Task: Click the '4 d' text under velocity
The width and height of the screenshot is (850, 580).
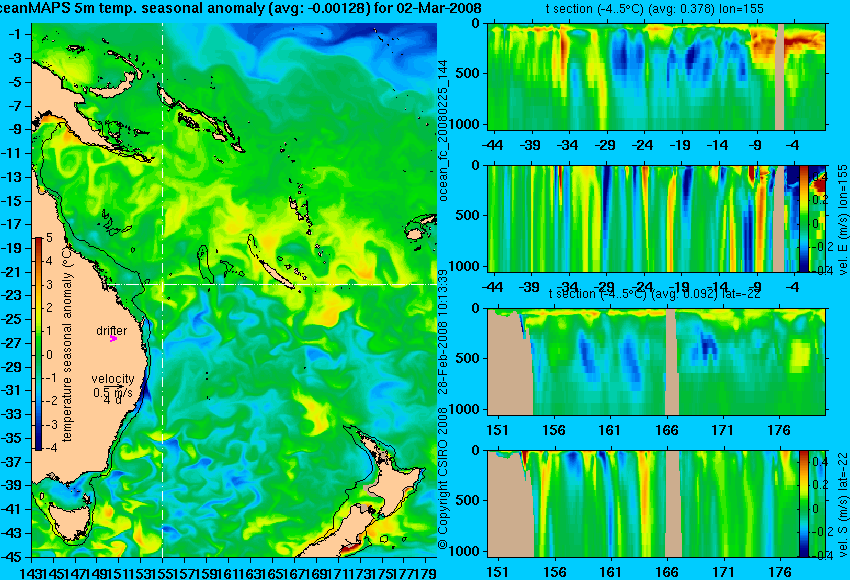Action: pos(112,400)
